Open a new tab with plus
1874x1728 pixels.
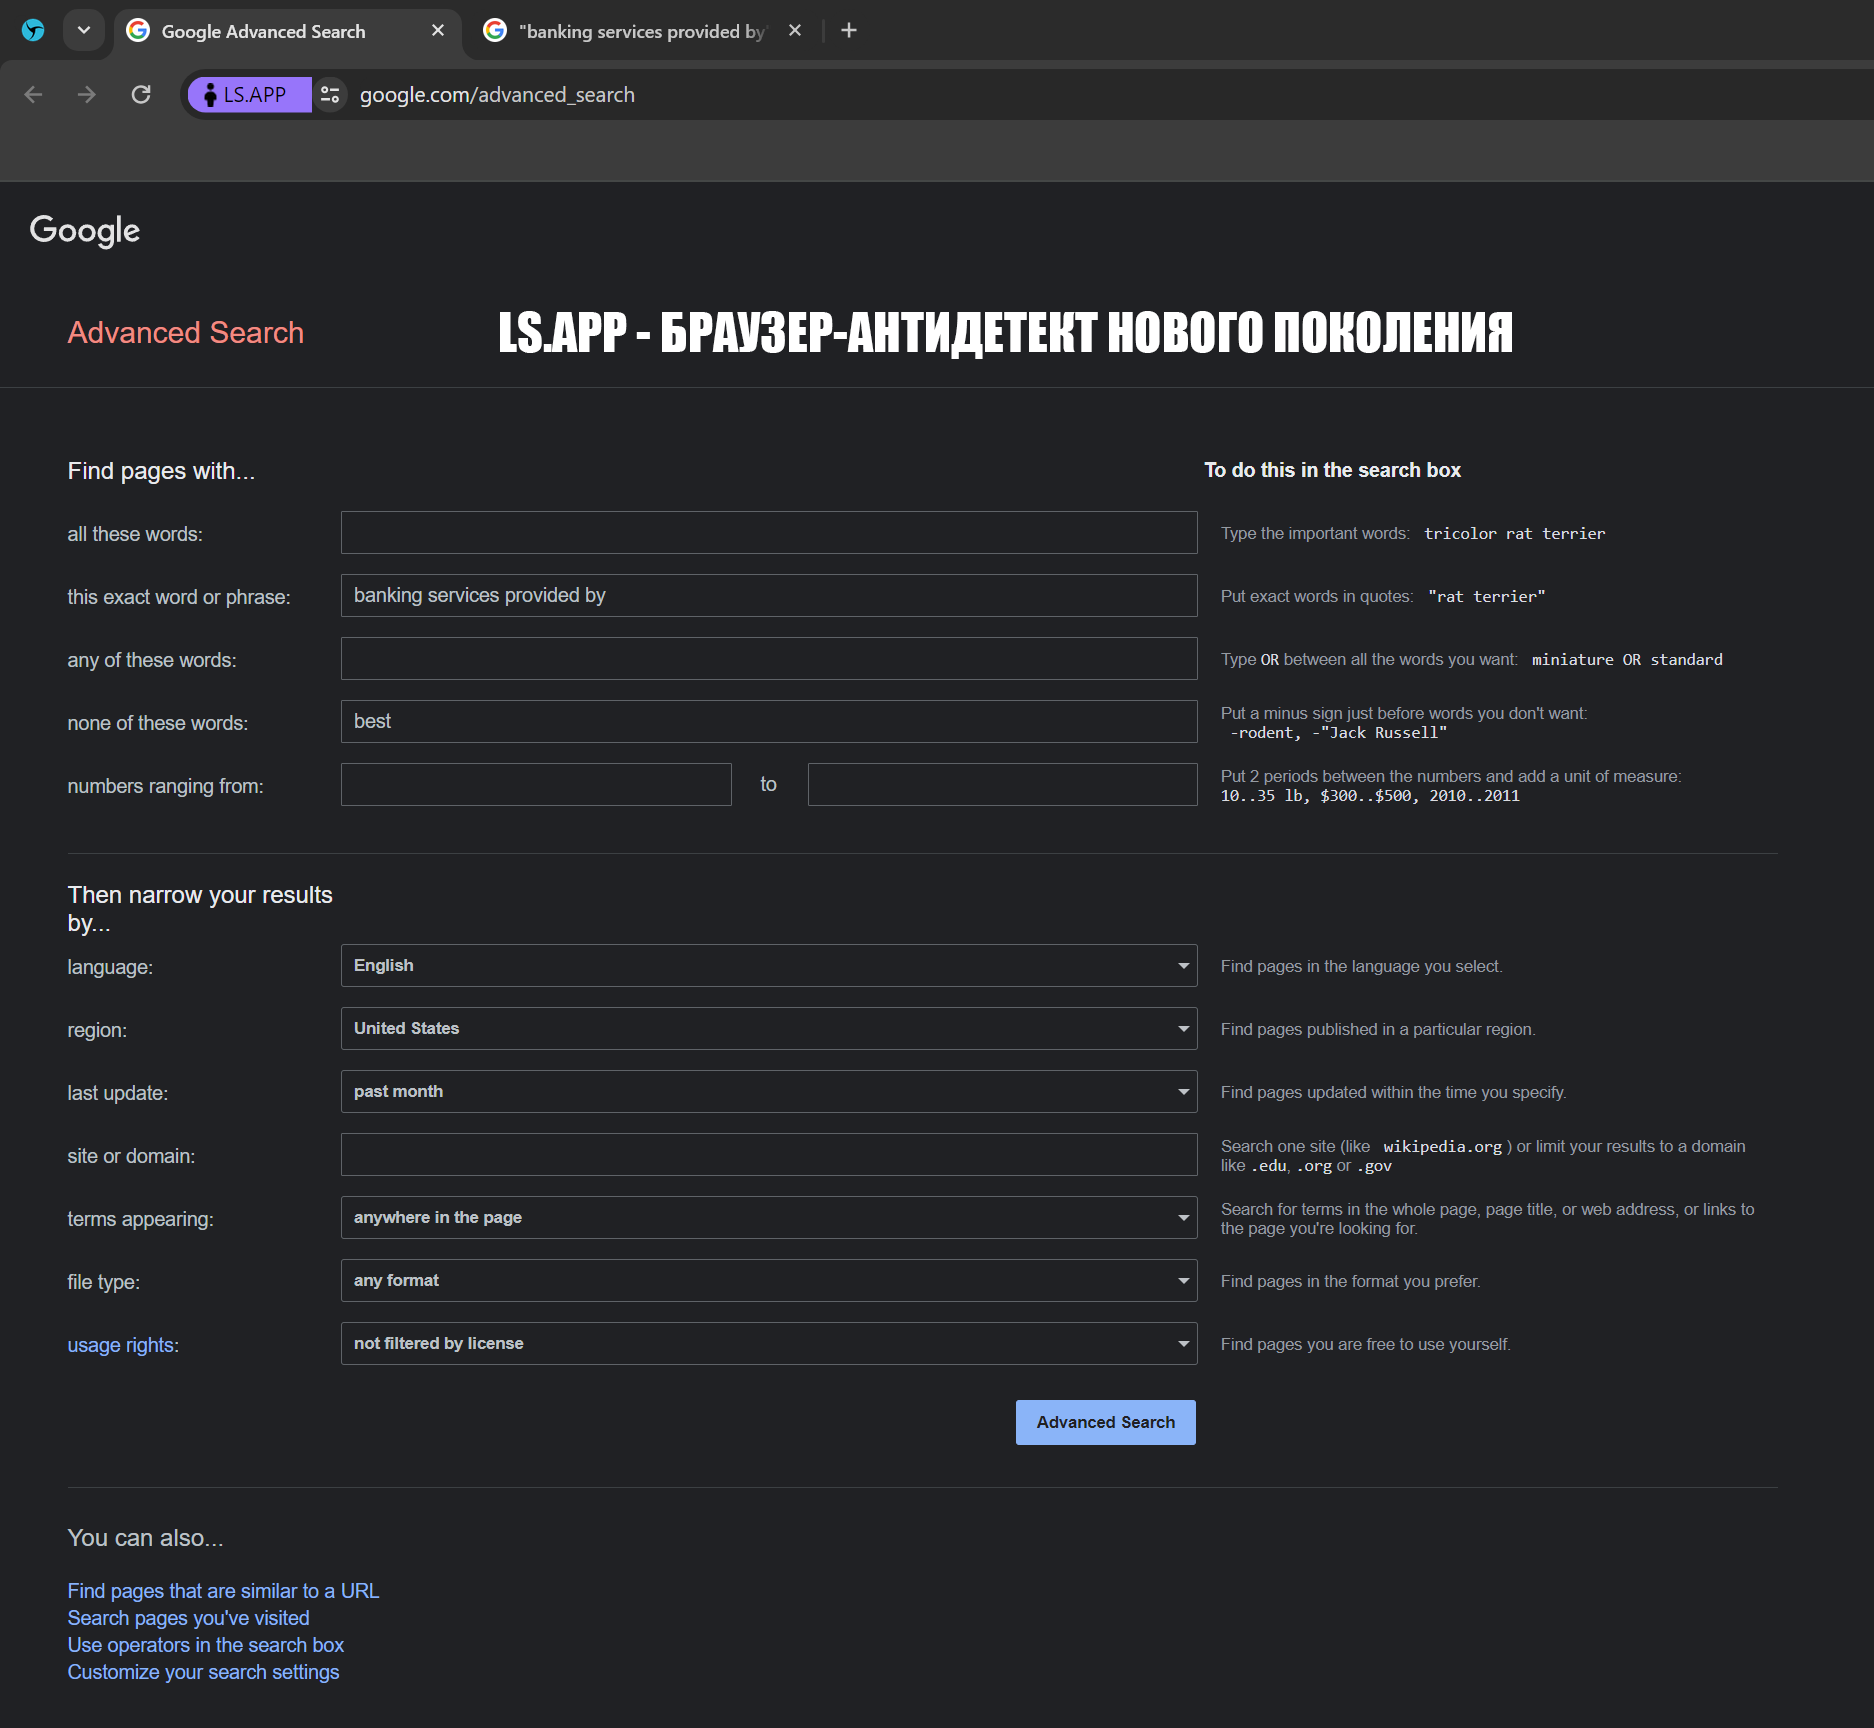pyautogui.click(x=849, y=30)
